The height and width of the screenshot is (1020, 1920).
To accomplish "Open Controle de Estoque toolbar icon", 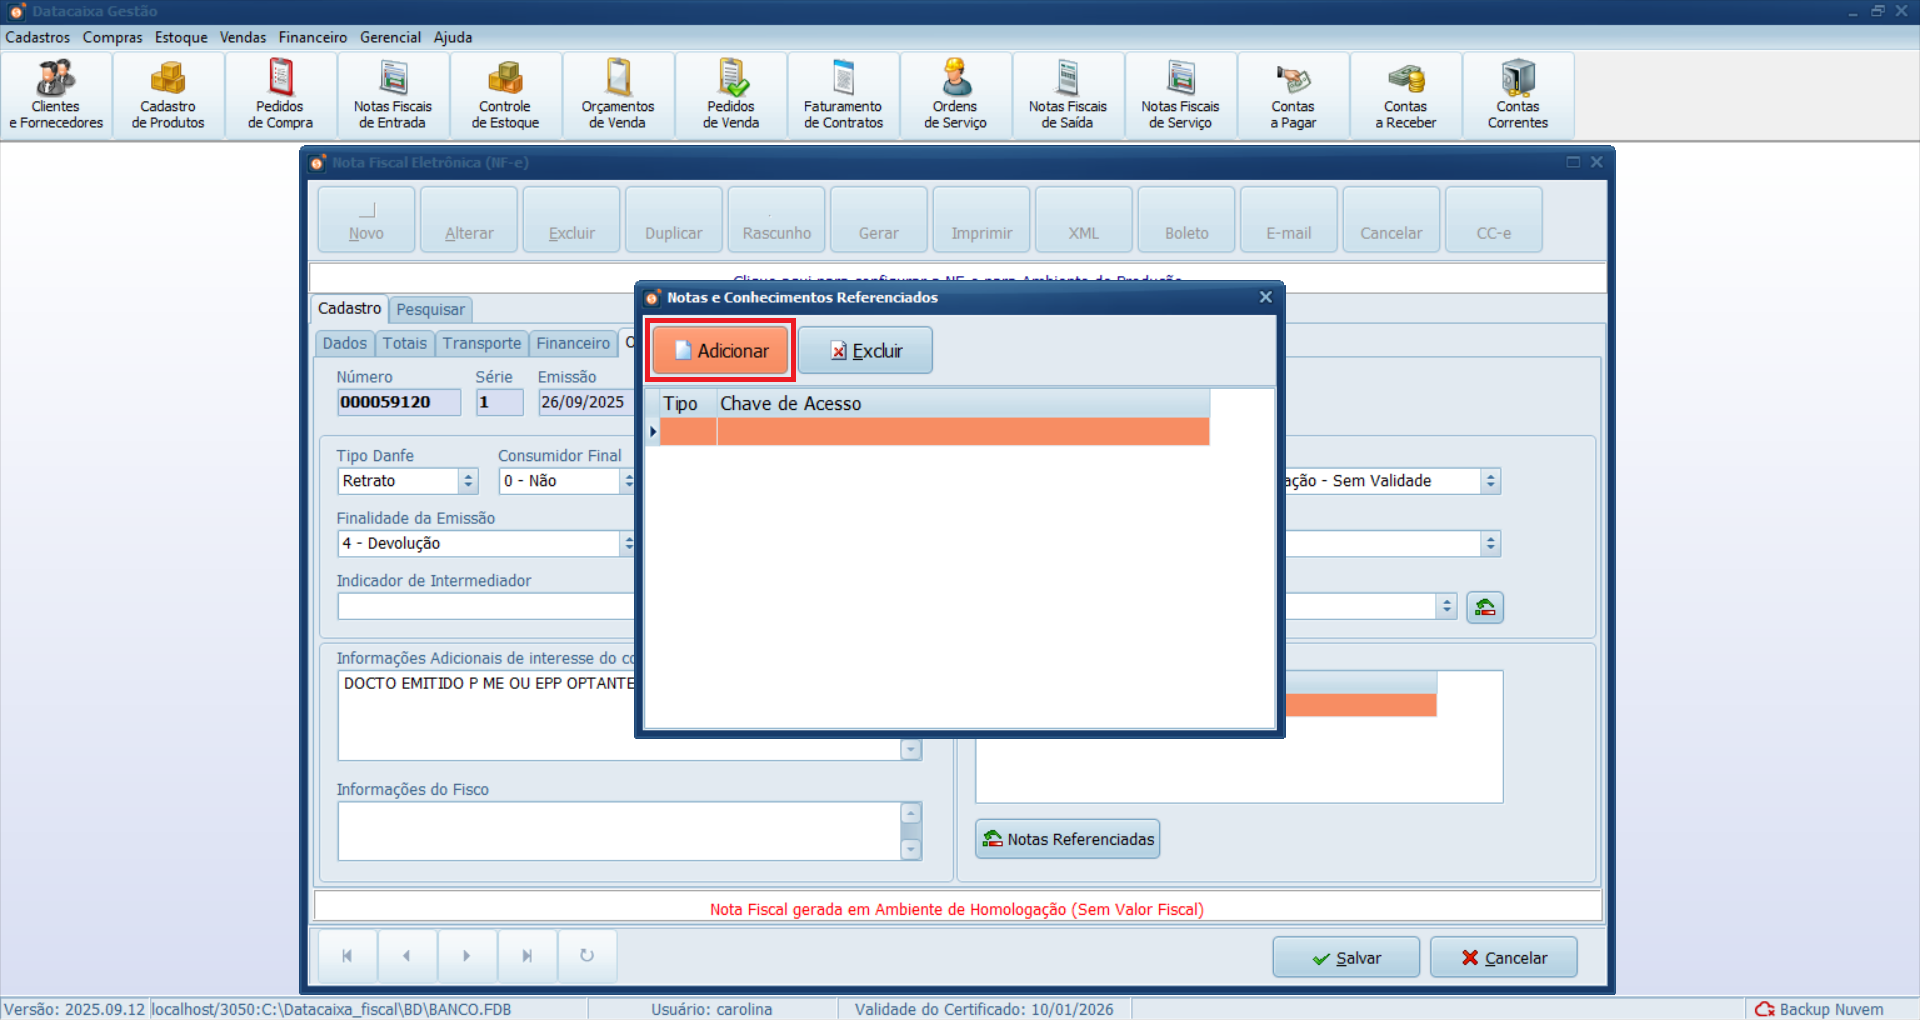I will click(505, 96).
